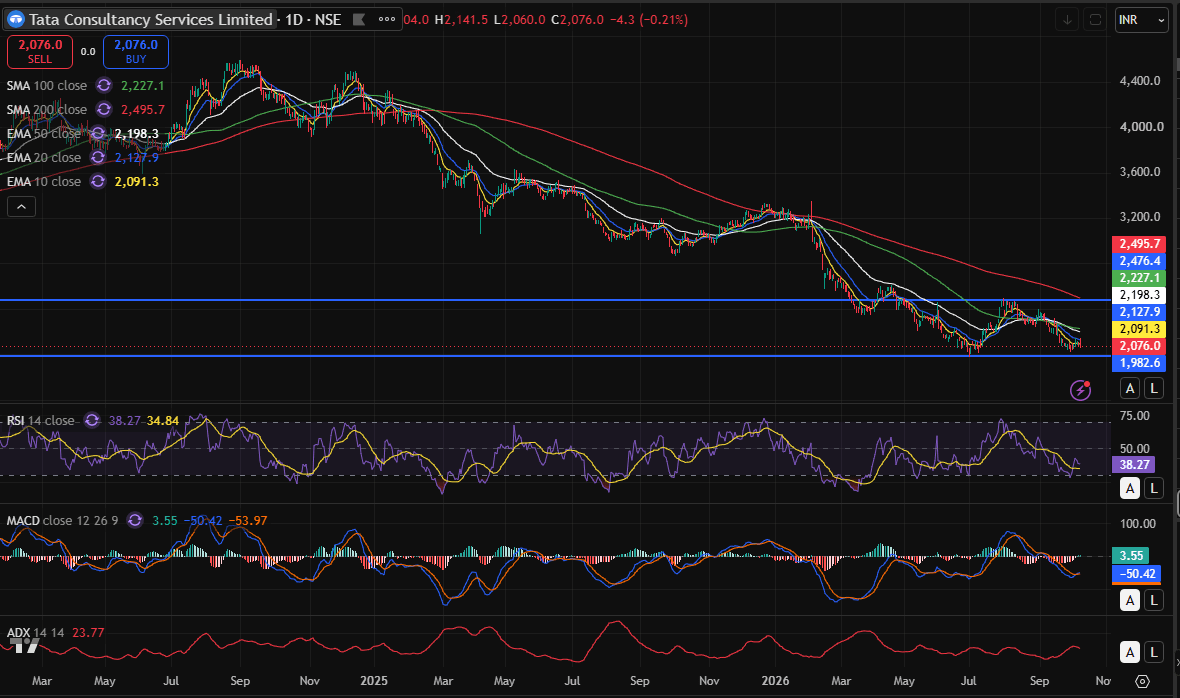
Task: Toggle log scale L in RSI pane
Action: [1154, 488]
